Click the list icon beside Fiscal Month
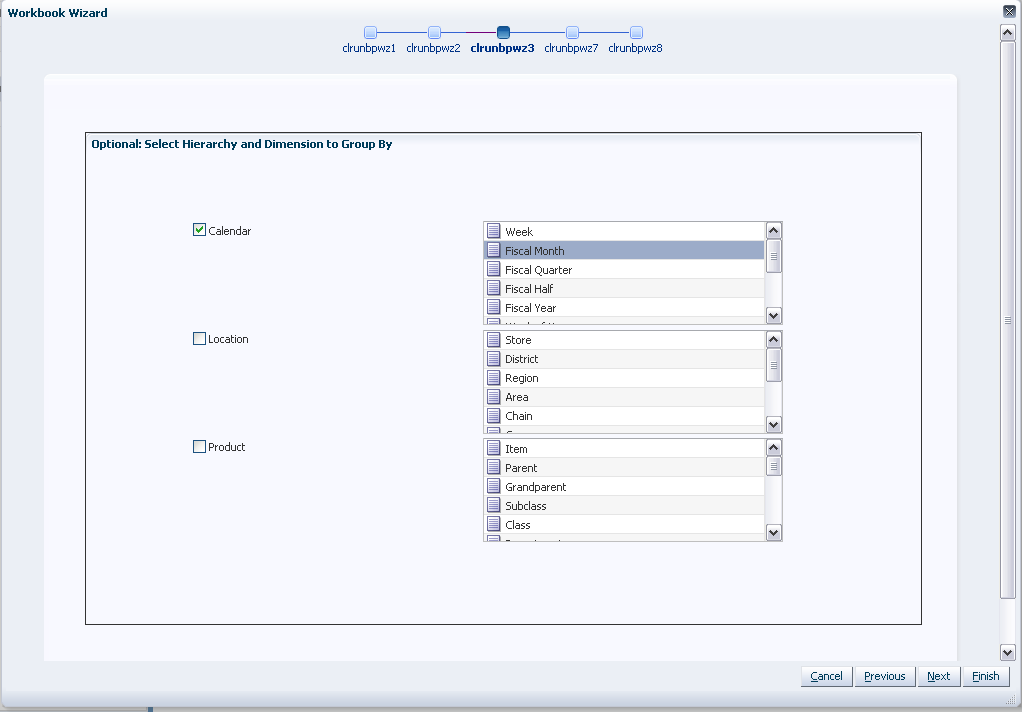This screenshot has width=1022, height=712. click(x=493, y=250)
